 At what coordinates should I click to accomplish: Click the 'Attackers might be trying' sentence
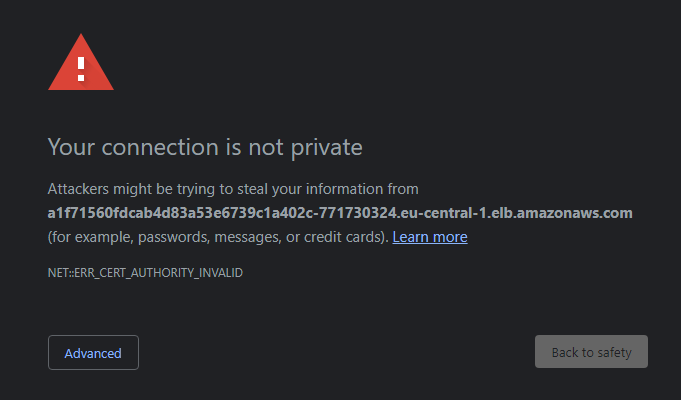[233, 188]
